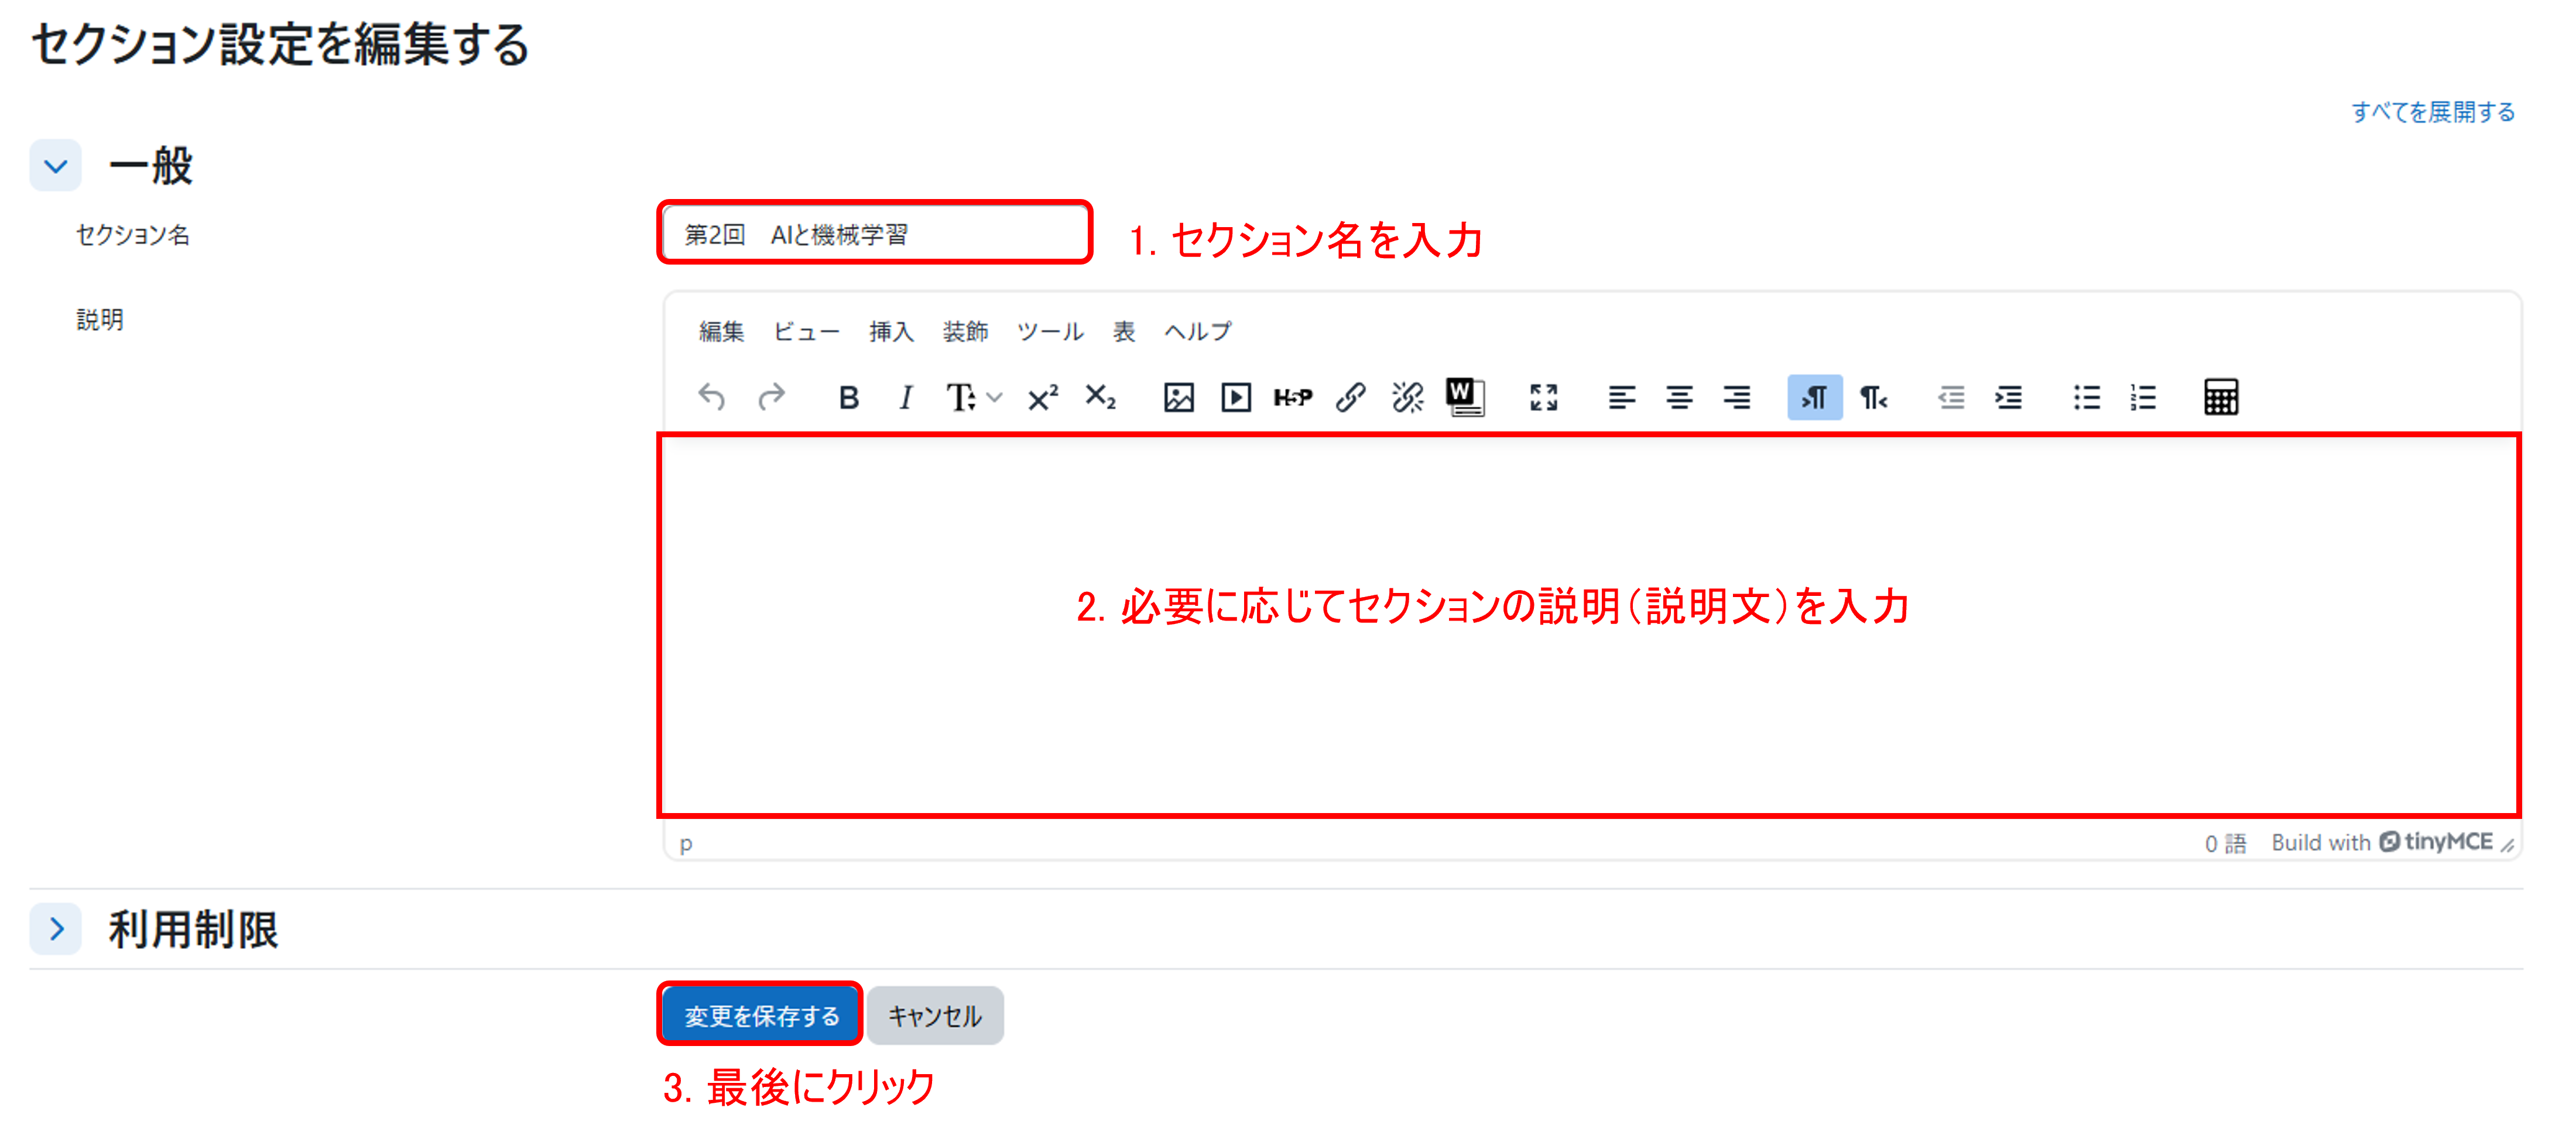Open the ビュー menu
Image resolution: width=2576 pixels, height=1135 pixels.
pyautogui.click(x=806, y=331)
